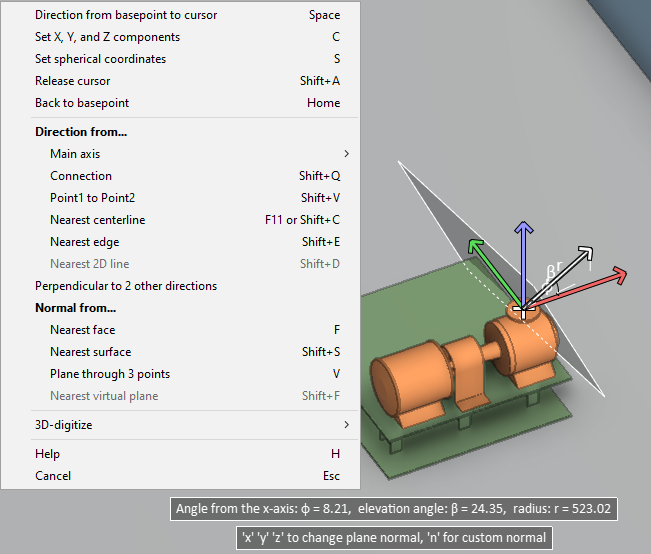Click the red X-axis arrow
Viewport: 651px width, 554px height.
600,280
